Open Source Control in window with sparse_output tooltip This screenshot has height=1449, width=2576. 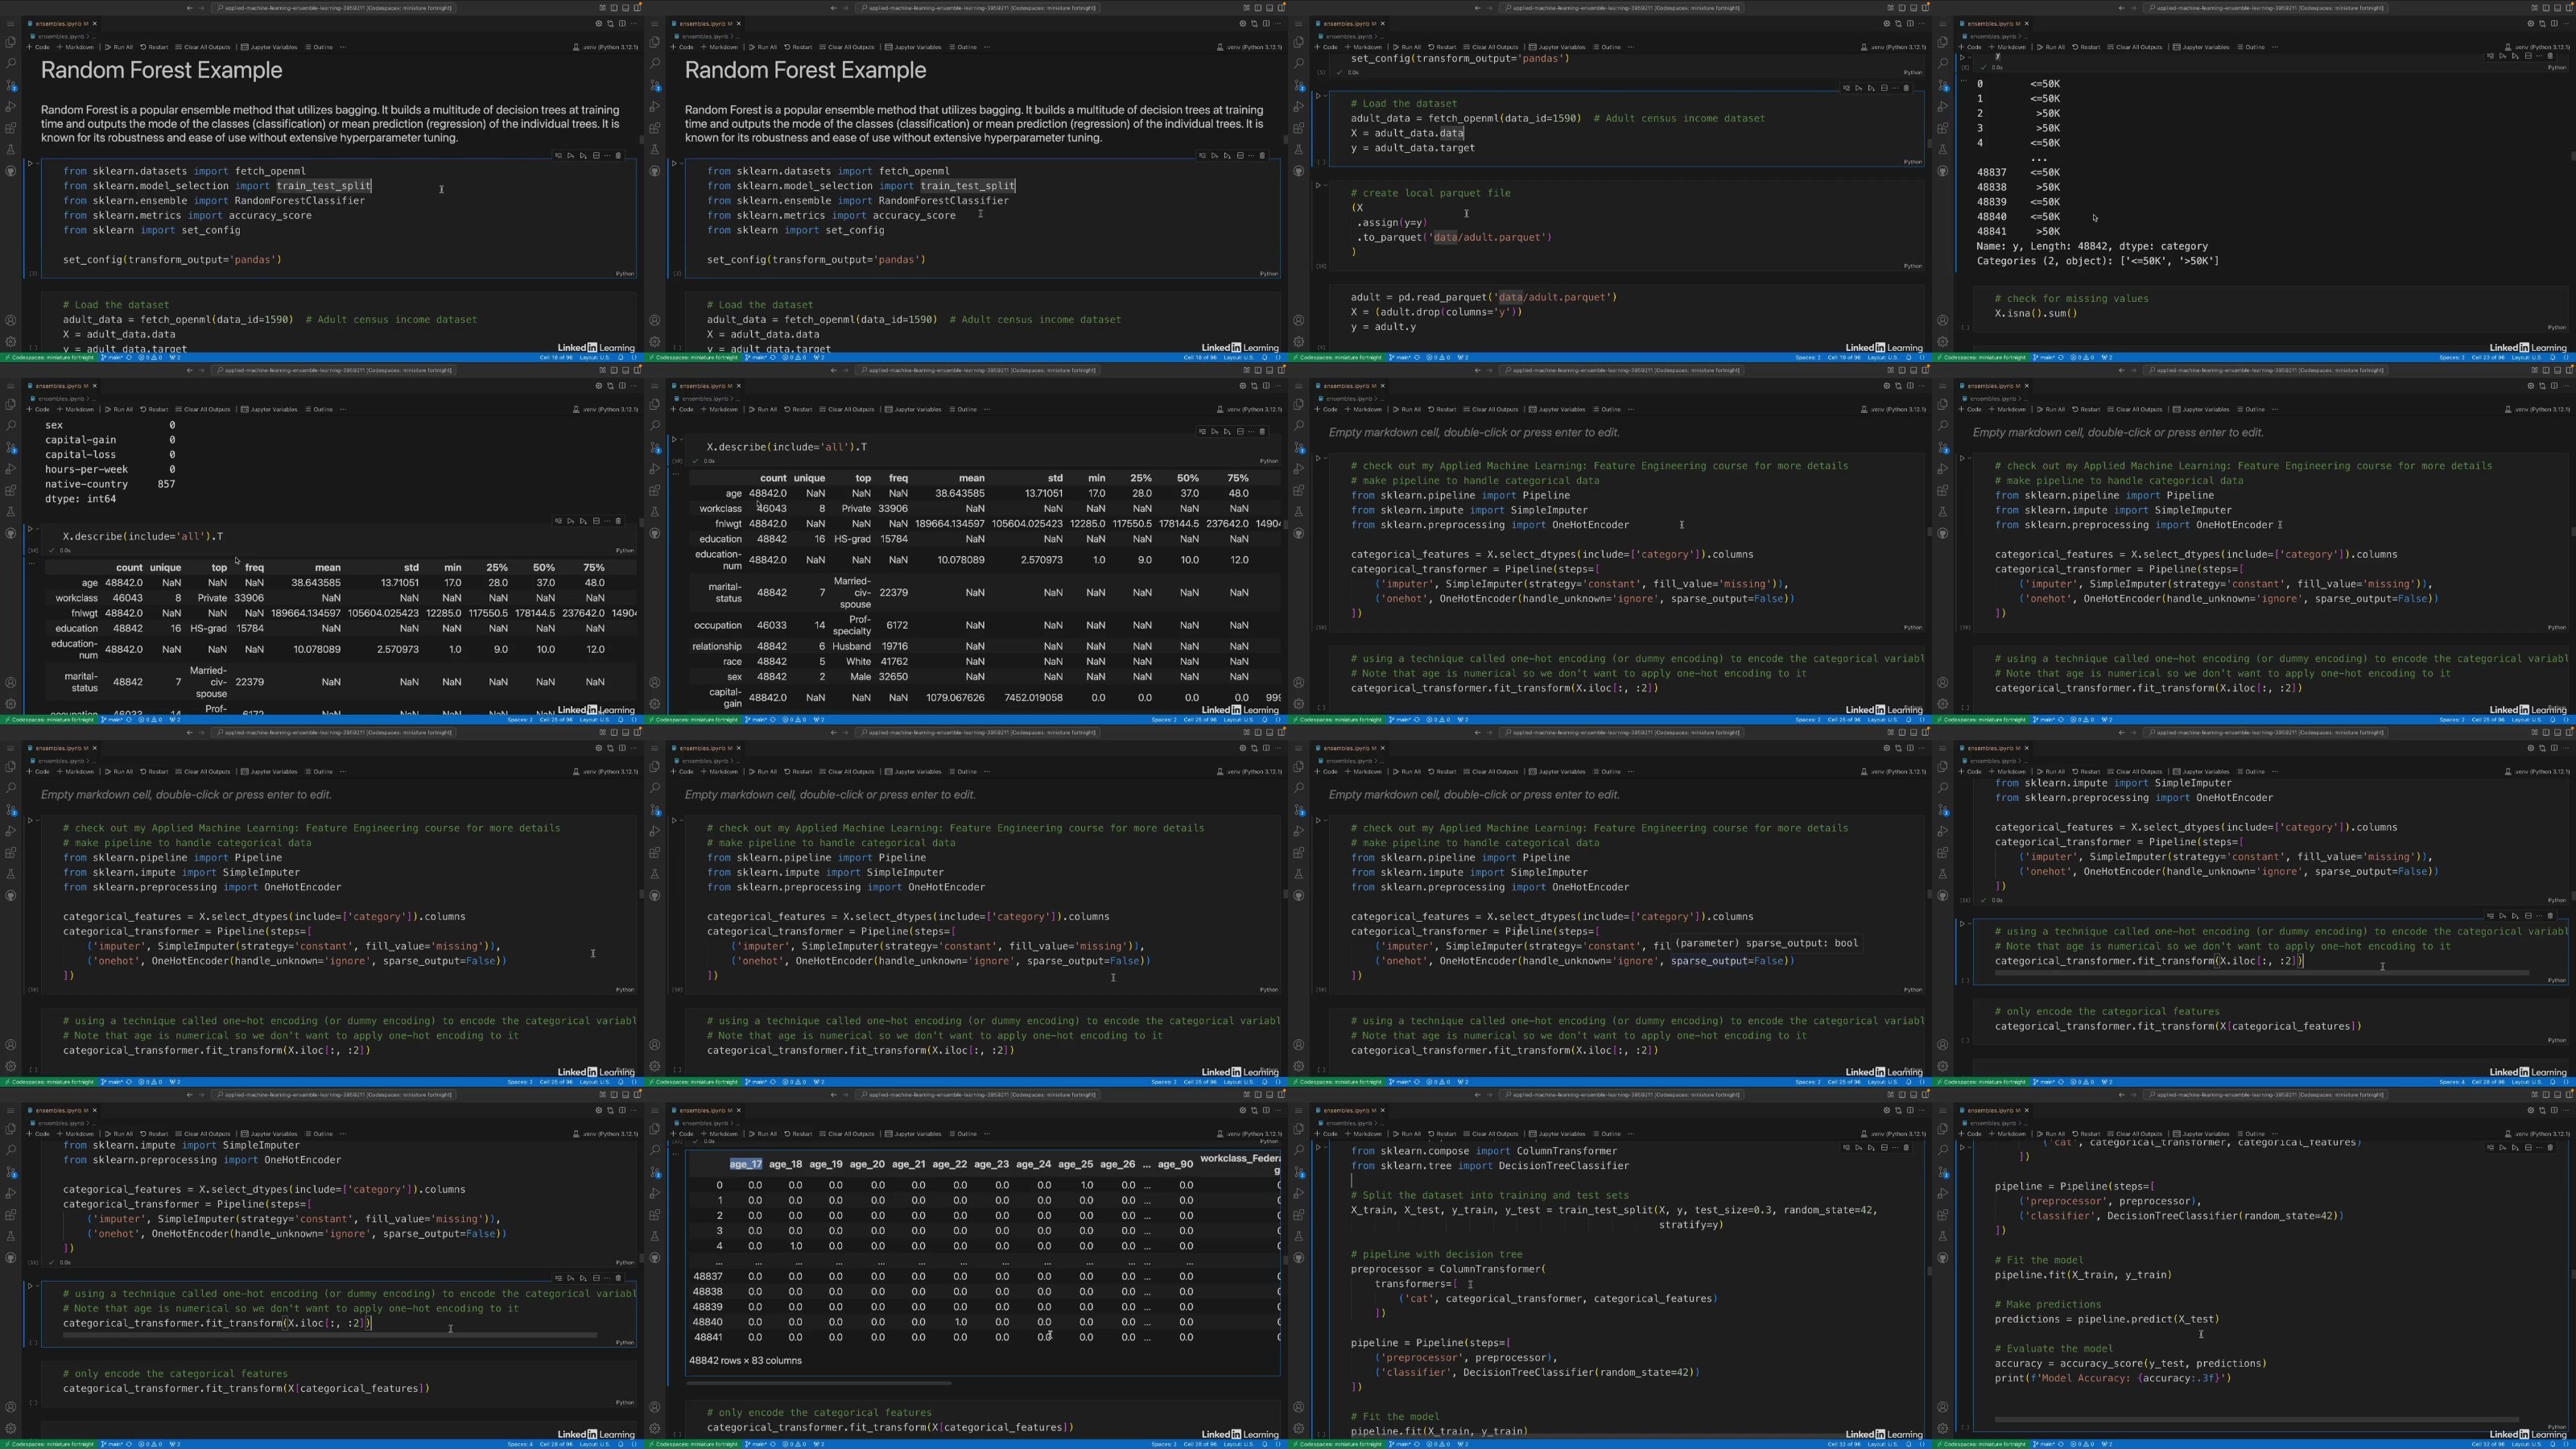[x=1299, y=810]
